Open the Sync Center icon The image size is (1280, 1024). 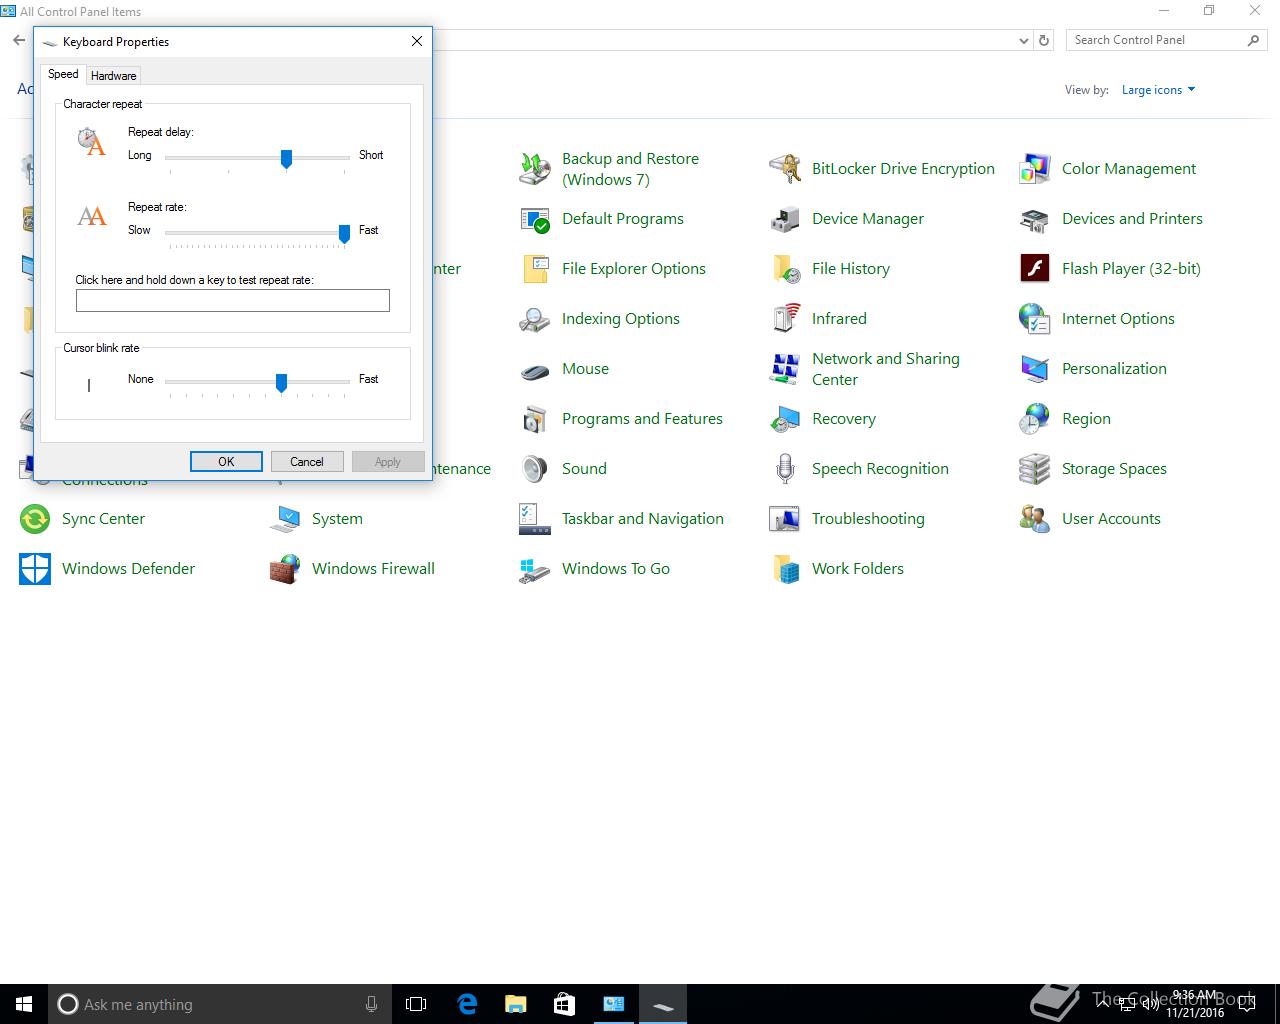[35, 519]
